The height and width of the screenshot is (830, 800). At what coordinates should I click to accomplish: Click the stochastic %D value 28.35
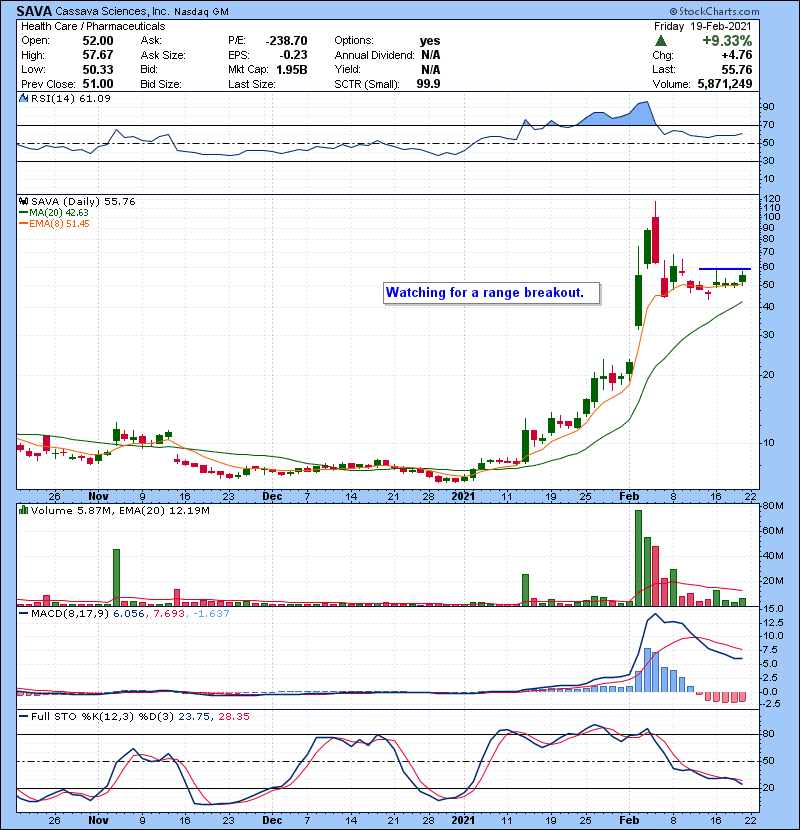coord(233,717)
